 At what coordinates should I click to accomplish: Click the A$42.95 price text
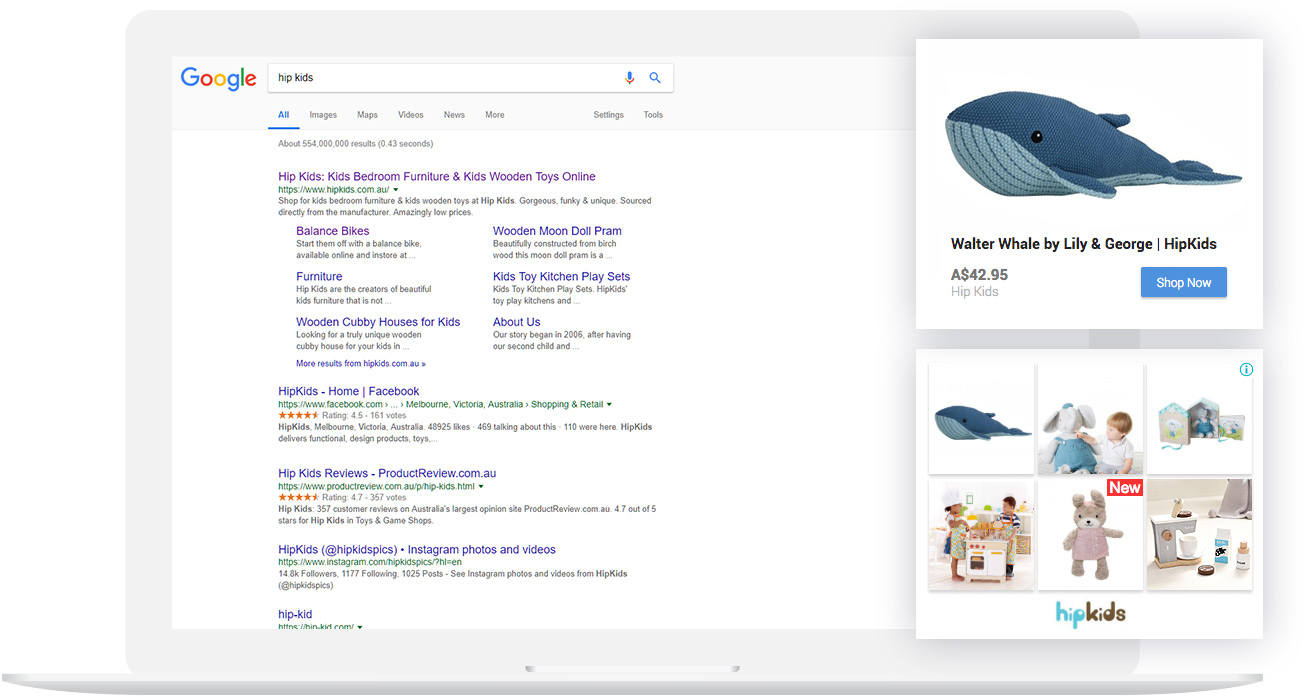pyautogui.click(x=979, y=275)
